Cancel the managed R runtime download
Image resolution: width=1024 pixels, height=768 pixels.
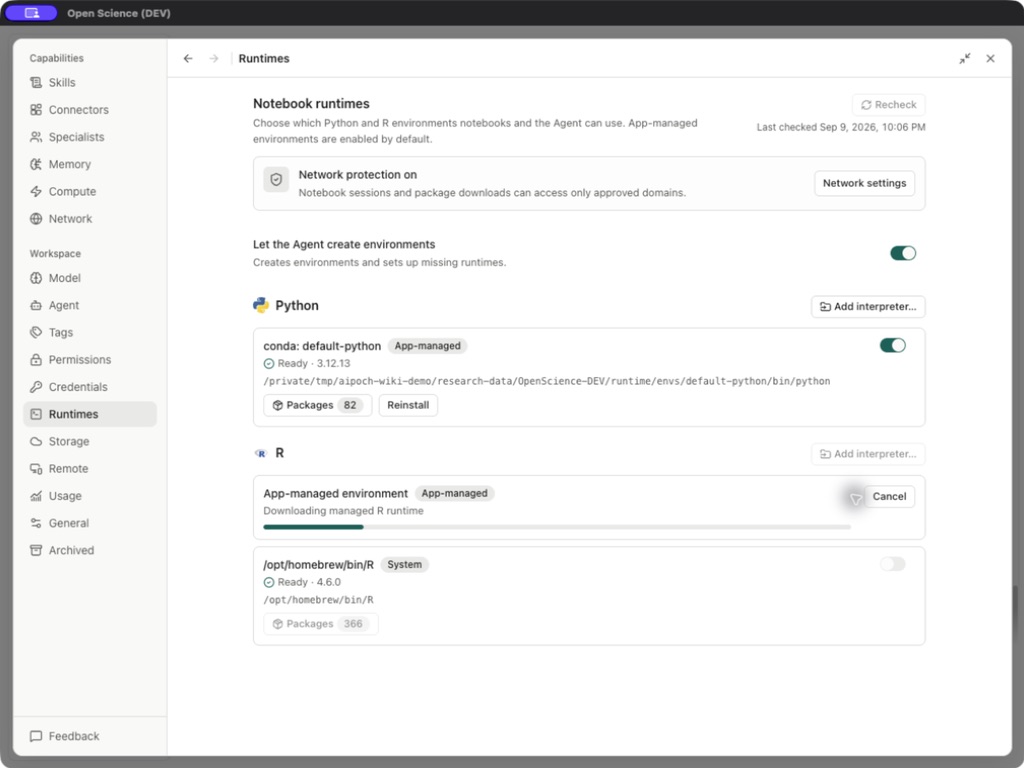[x=889, y=496]
